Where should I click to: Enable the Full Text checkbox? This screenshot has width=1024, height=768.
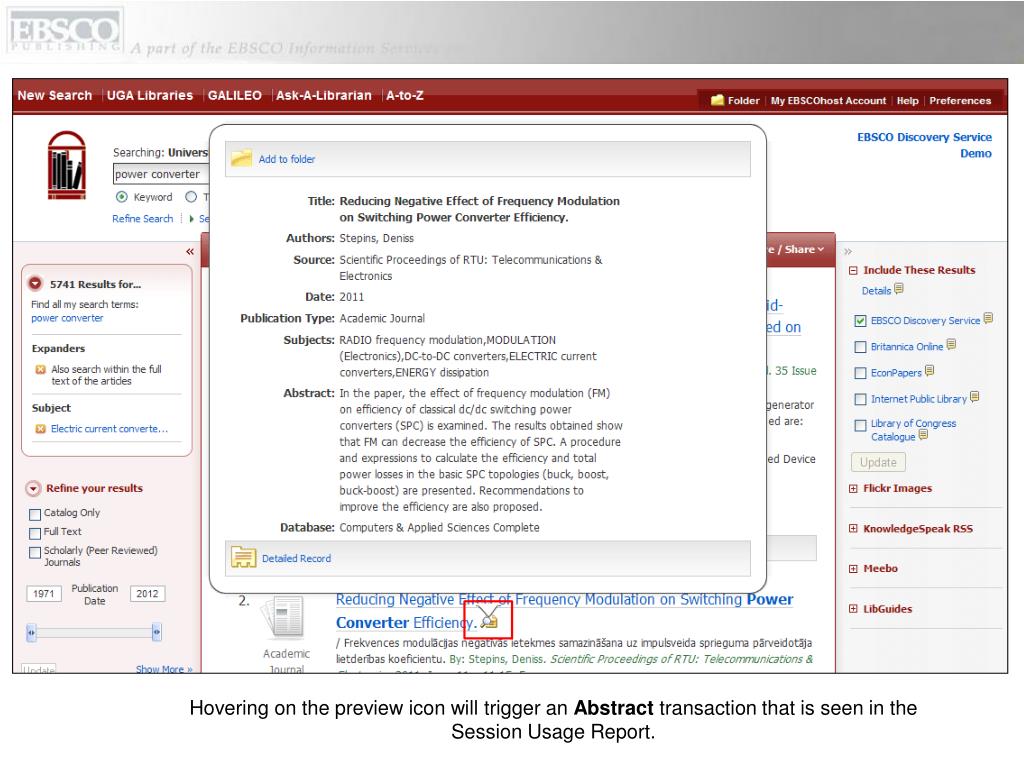click(x=35, y=533)
